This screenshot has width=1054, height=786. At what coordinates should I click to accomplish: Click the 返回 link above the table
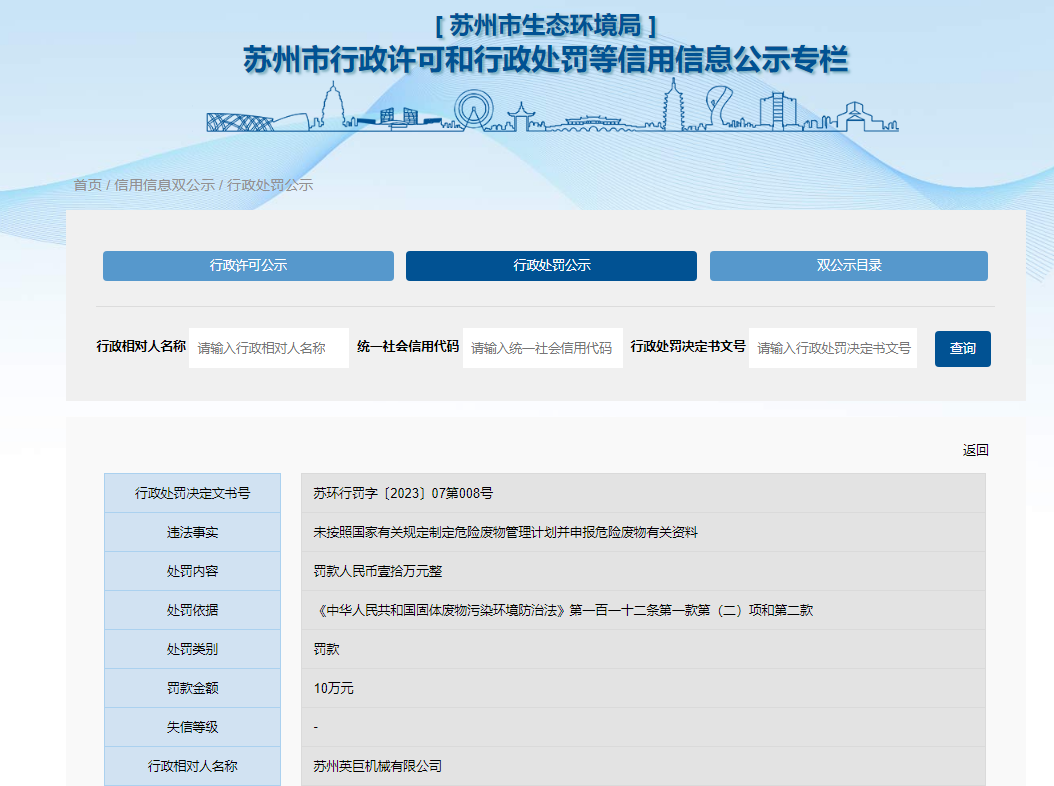pyautogui.click(x=975, y=450)
